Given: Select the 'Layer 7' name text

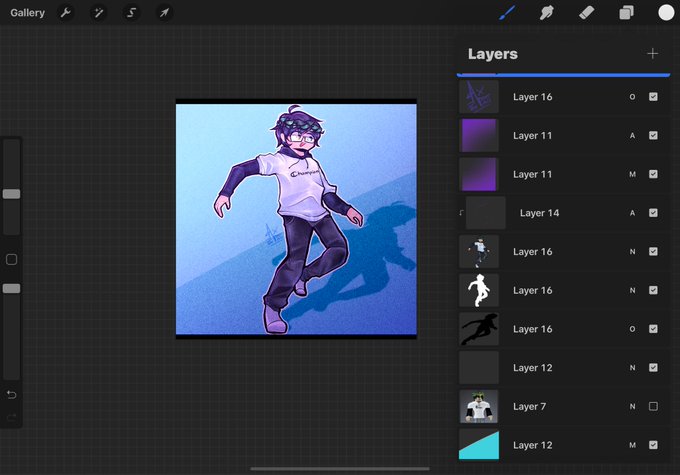Looking at the screenshot, I should pyautogui.click(x=529, y=406).
